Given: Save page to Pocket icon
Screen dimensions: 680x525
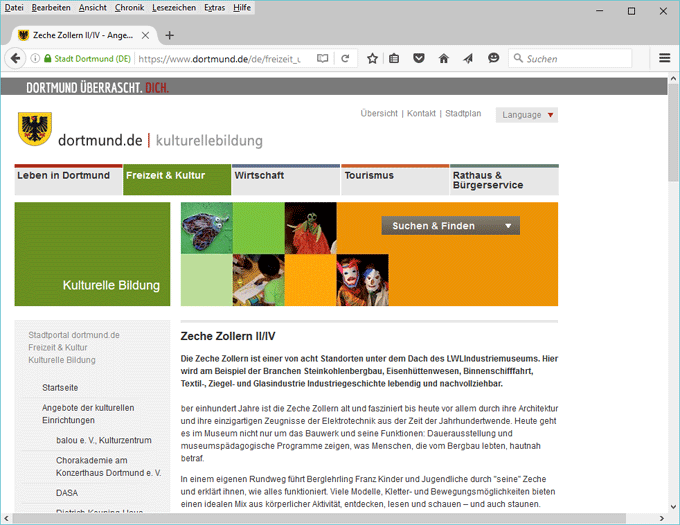Looking at the screenshot, I should 418,58.
